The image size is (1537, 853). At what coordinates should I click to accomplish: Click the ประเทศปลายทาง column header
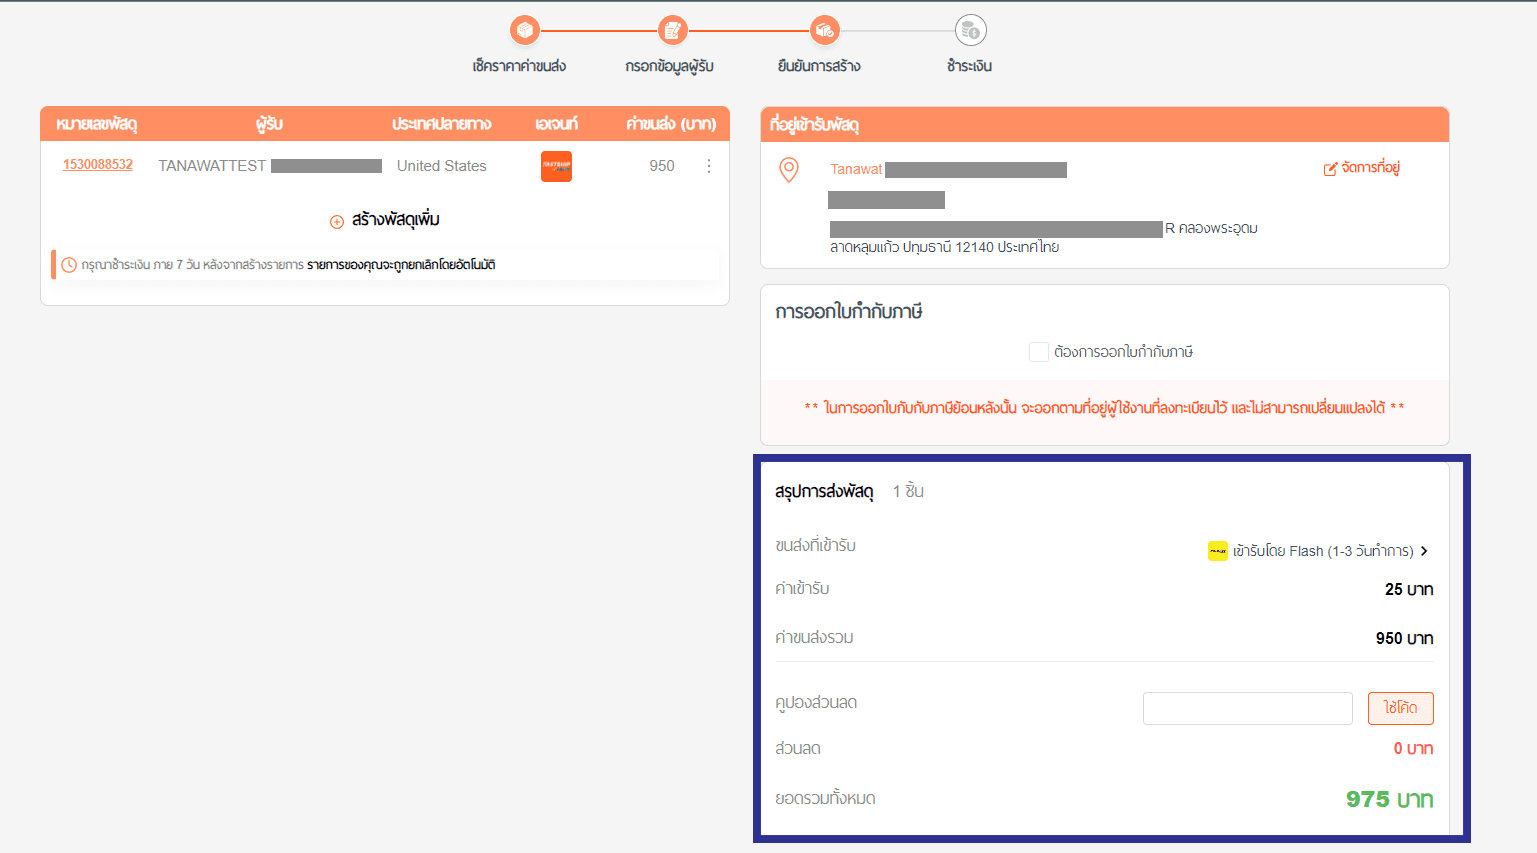(442, 124)
